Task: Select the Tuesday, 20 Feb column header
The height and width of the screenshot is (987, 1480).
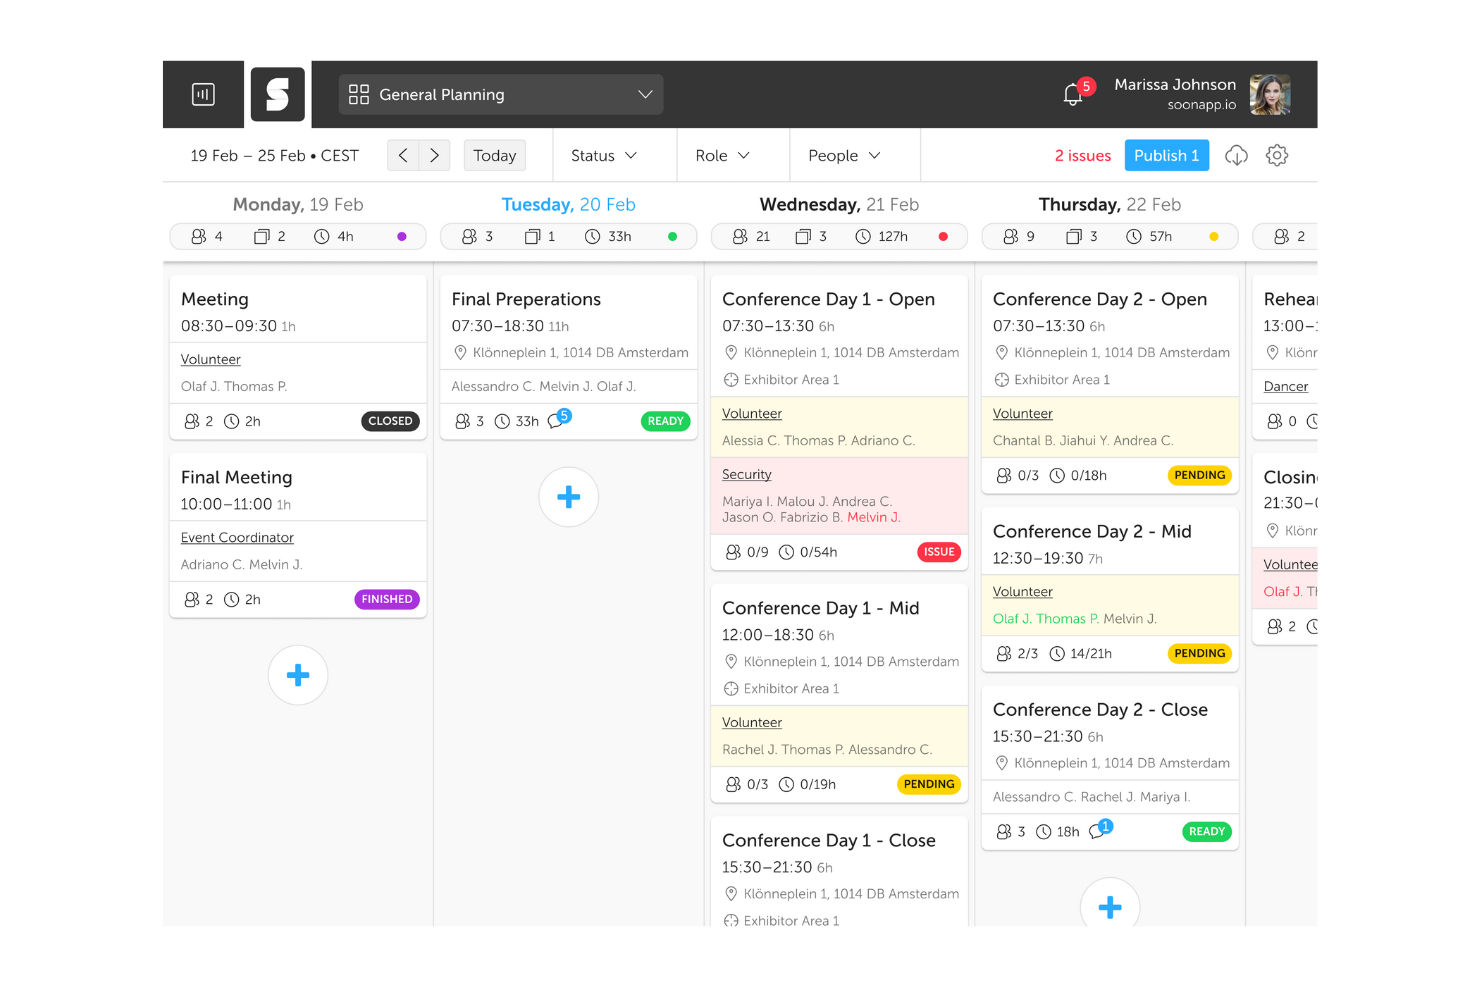Action: [568, 204]
